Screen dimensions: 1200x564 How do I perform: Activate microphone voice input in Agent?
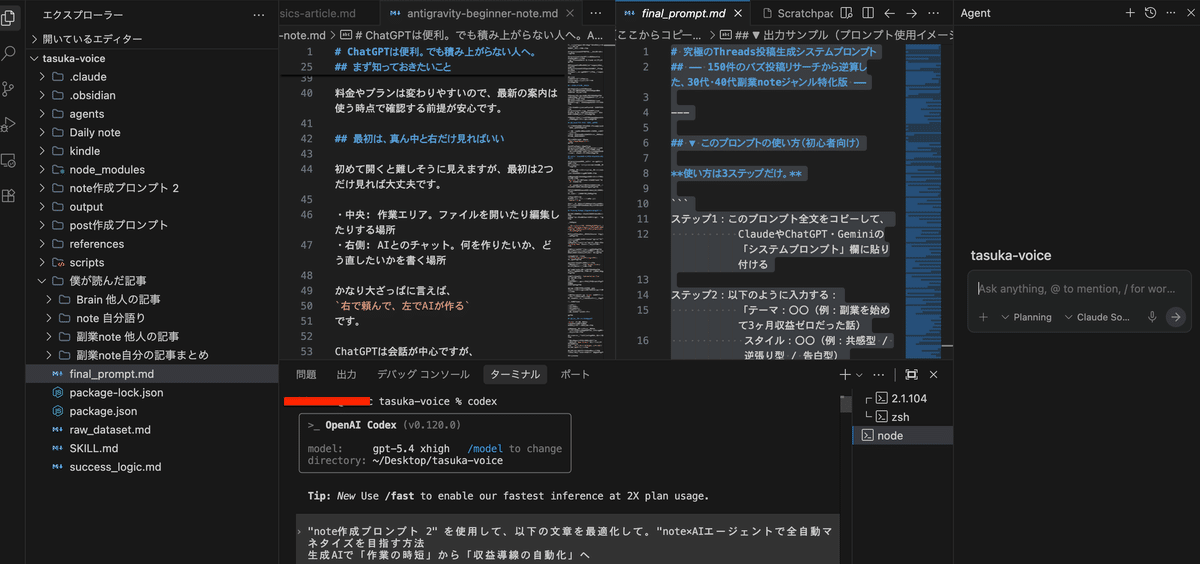click(x=1152, y=317)
